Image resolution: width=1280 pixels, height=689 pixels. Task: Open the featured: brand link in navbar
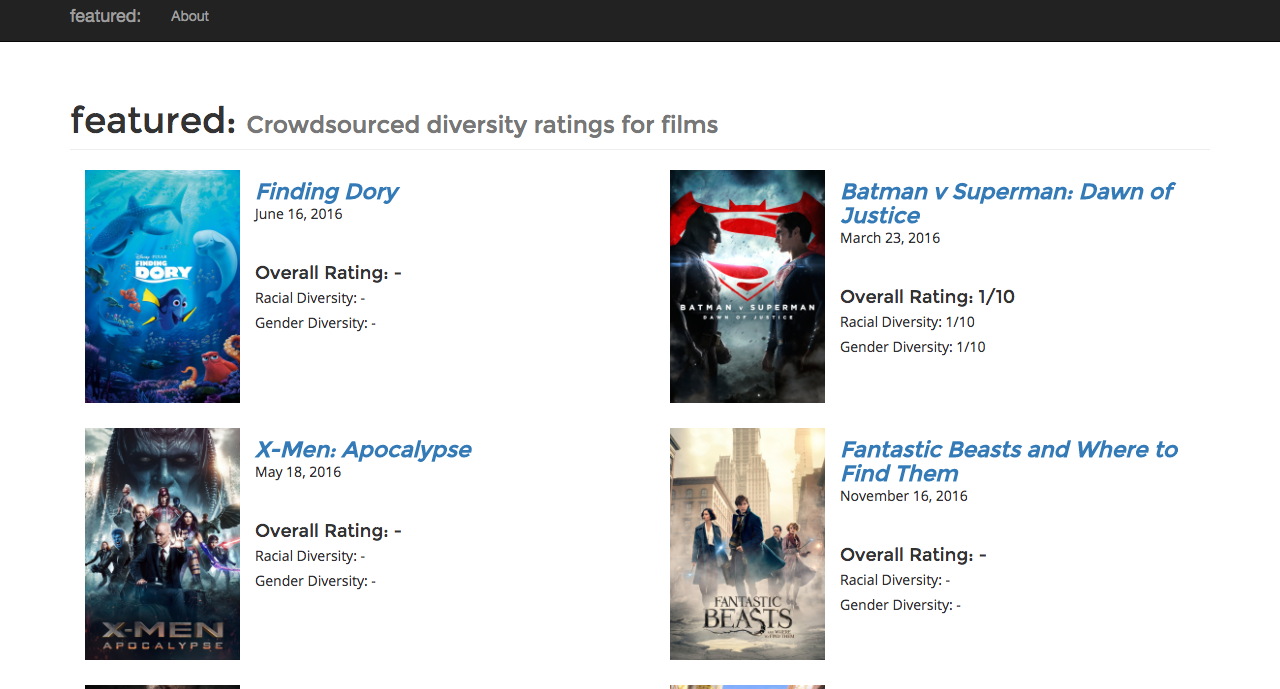coord(105,16)
